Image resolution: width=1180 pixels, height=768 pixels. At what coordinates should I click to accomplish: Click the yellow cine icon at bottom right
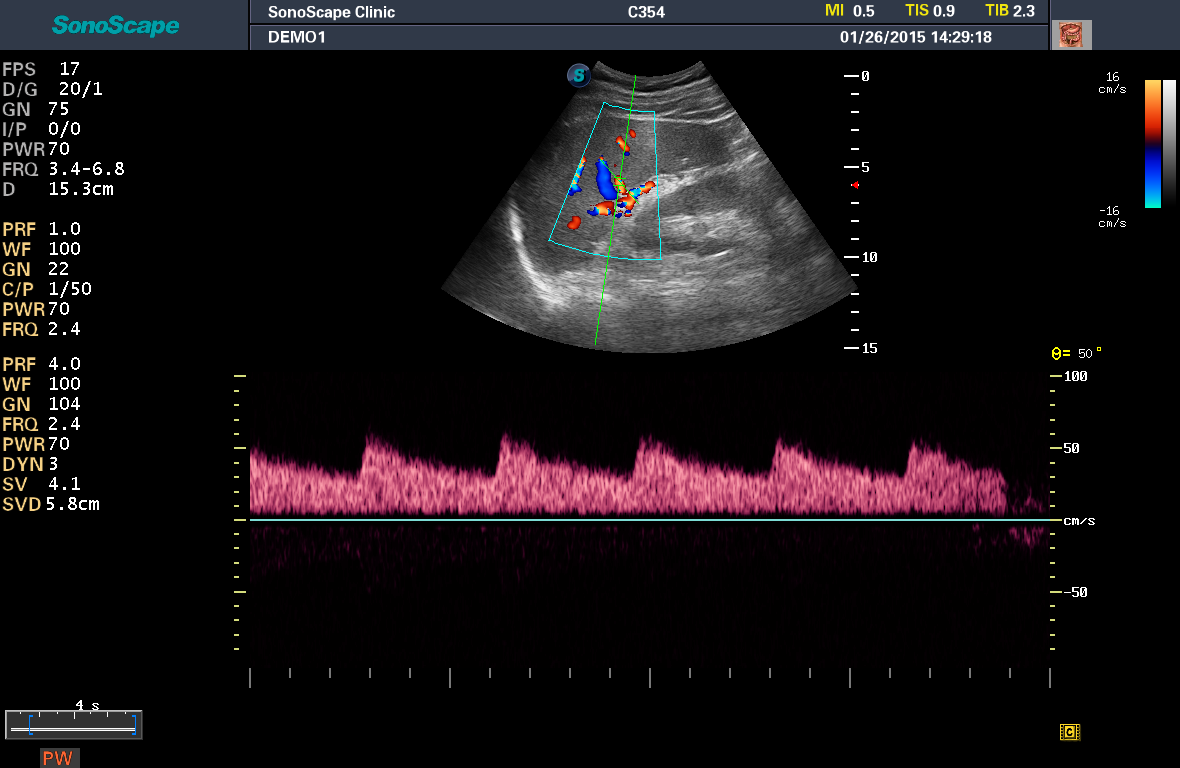(1069, 732)
